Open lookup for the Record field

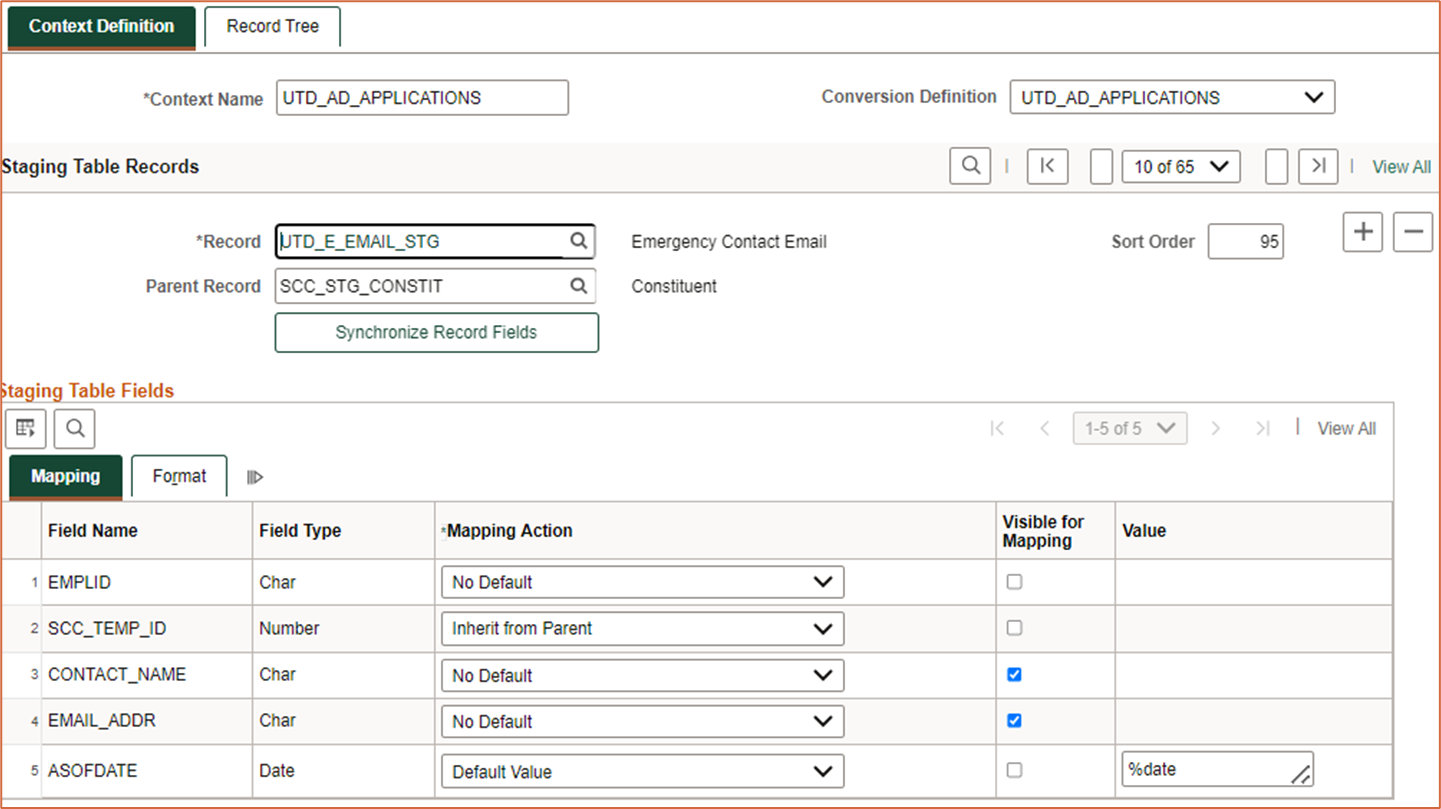click(x=578, y=241)
